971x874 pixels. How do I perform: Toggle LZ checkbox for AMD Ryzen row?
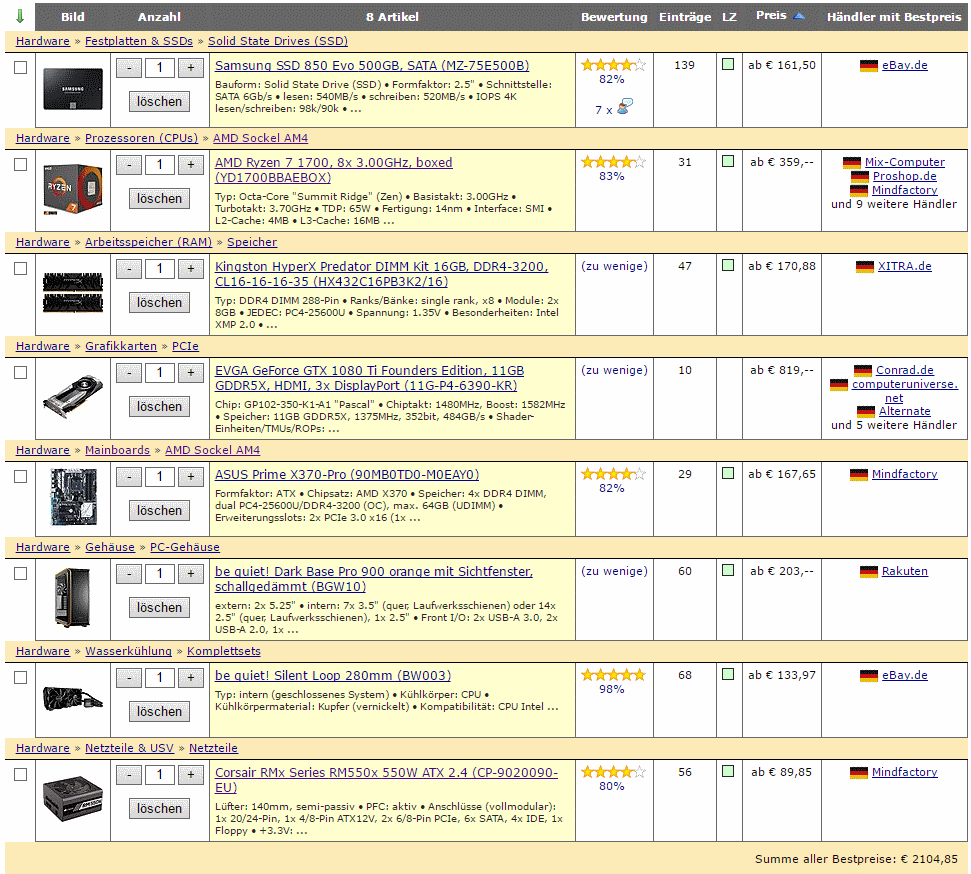[728, 161]
